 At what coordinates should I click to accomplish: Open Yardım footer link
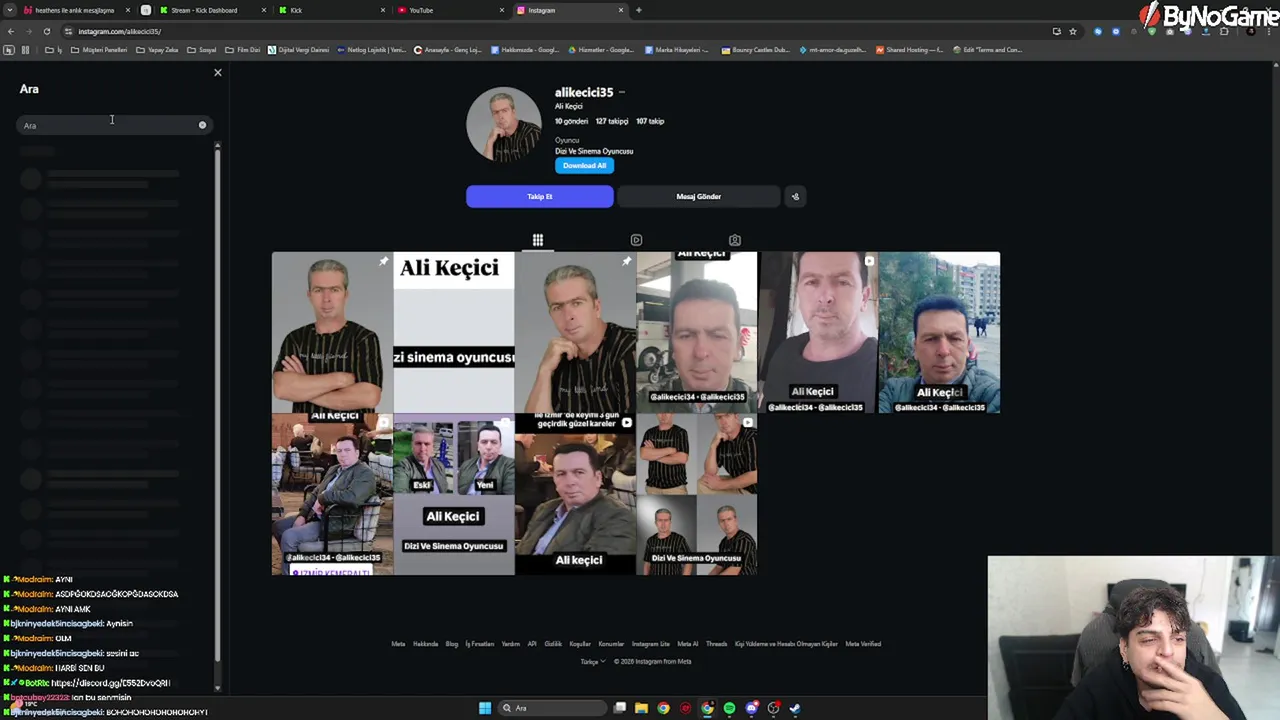pos(510,644)
